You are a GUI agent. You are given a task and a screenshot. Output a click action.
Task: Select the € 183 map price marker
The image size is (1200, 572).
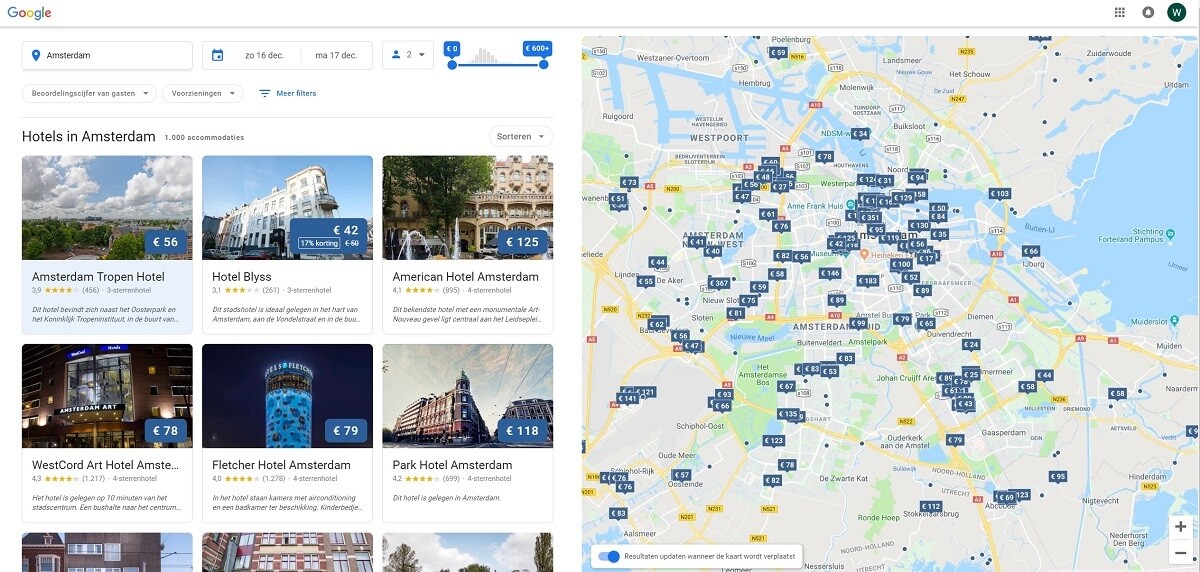pyautogui.click(x=868, y=281)
